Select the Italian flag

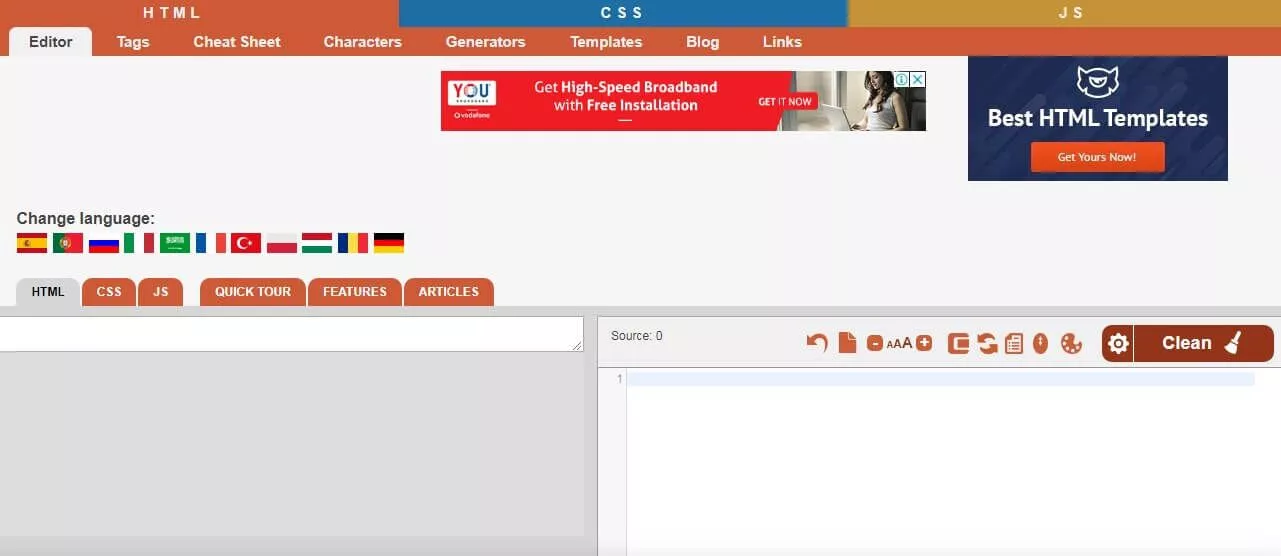139,243
